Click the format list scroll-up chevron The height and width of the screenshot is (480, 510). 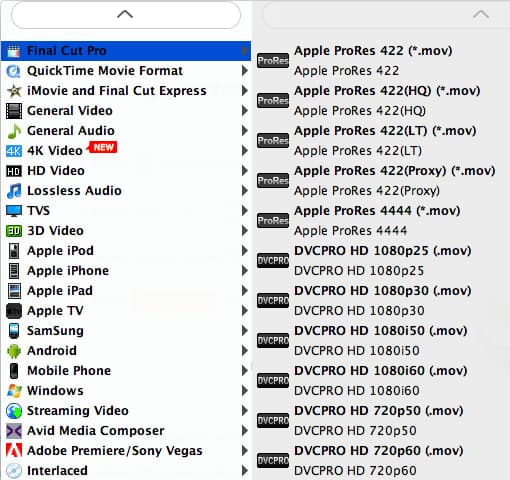[x=125, y=15]
